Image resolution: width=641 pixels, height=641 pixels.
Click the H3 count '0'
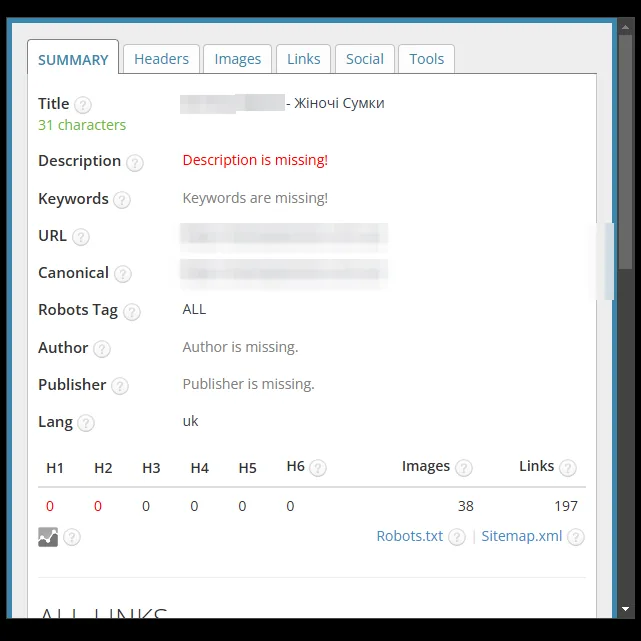[146, 506]
